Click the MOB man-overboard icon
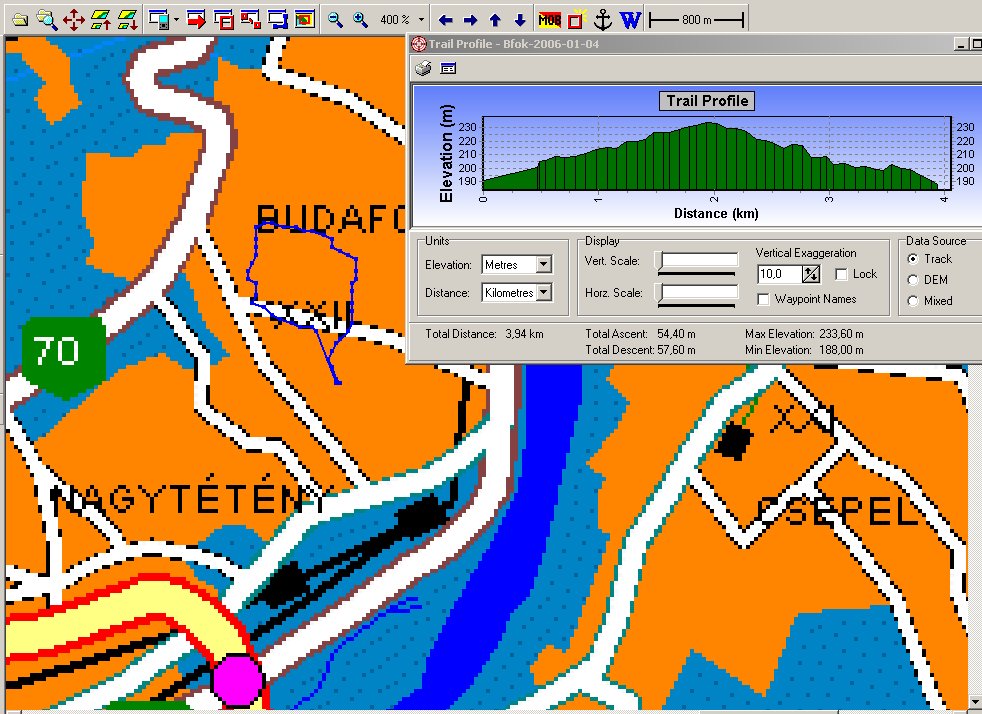 pyautogui.click(x=549, y=20)
